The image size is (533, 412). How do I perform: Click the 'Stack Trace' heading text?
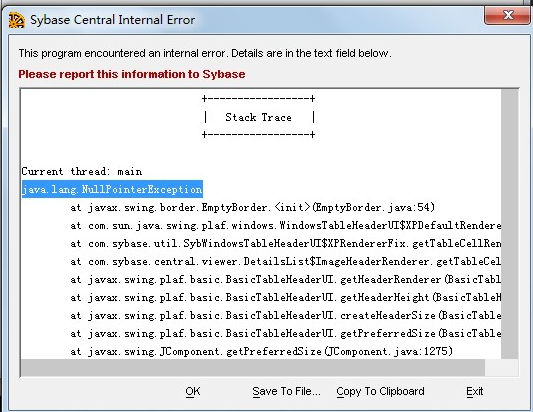click(x=258, y=117)
